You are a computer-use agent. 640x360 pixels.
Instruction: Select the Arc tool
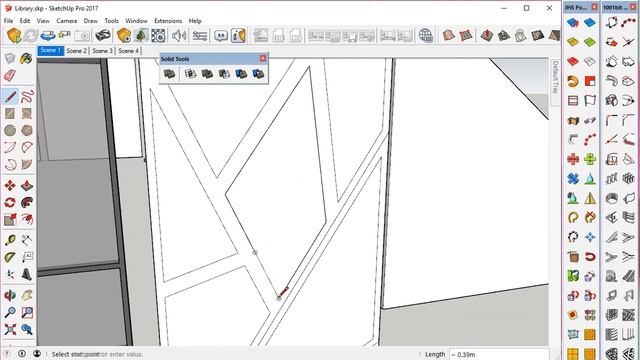pos(10,147)
